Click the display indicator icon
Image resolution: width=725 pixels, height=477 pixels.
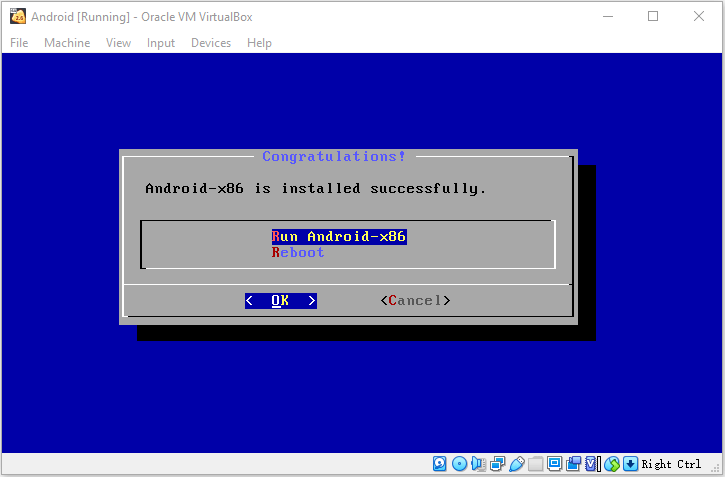554,463
